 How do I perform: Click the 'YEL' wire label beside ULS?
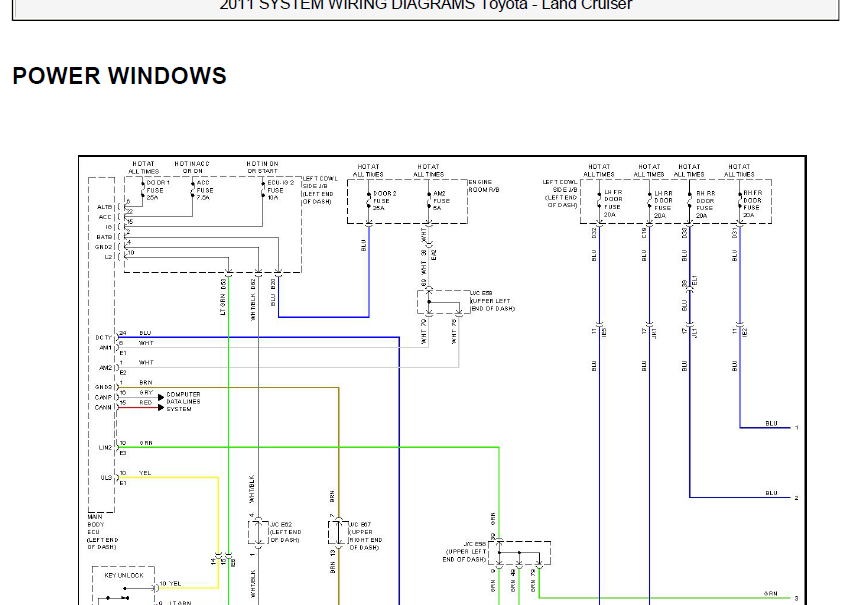pyautogui.click(x=145, y=473)
